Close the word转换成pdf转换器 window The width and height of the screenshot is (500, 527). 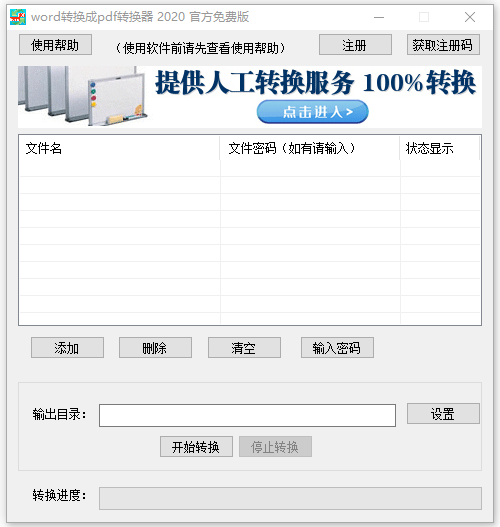pos(470,17)
